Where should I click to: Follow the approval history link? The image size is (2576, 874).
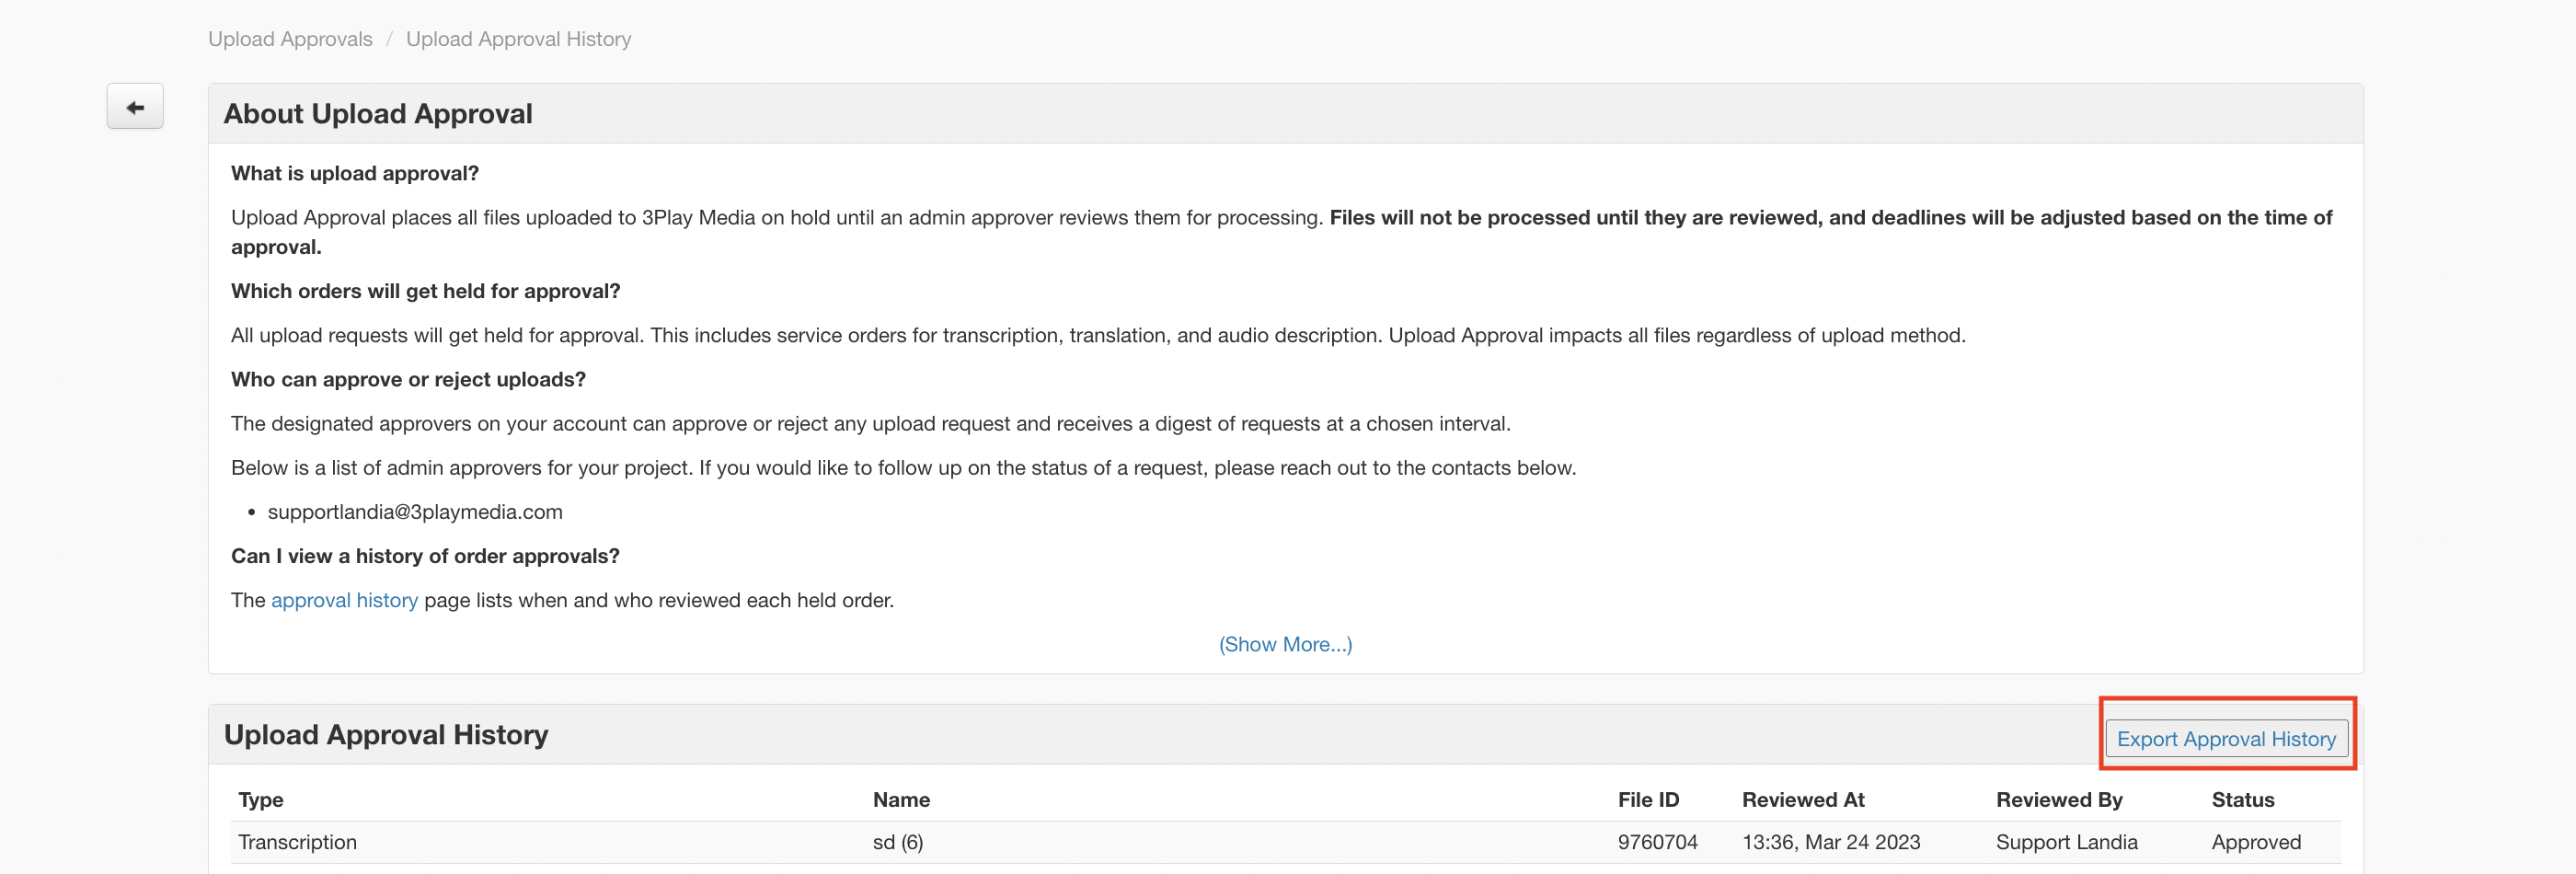coord(344,600)
